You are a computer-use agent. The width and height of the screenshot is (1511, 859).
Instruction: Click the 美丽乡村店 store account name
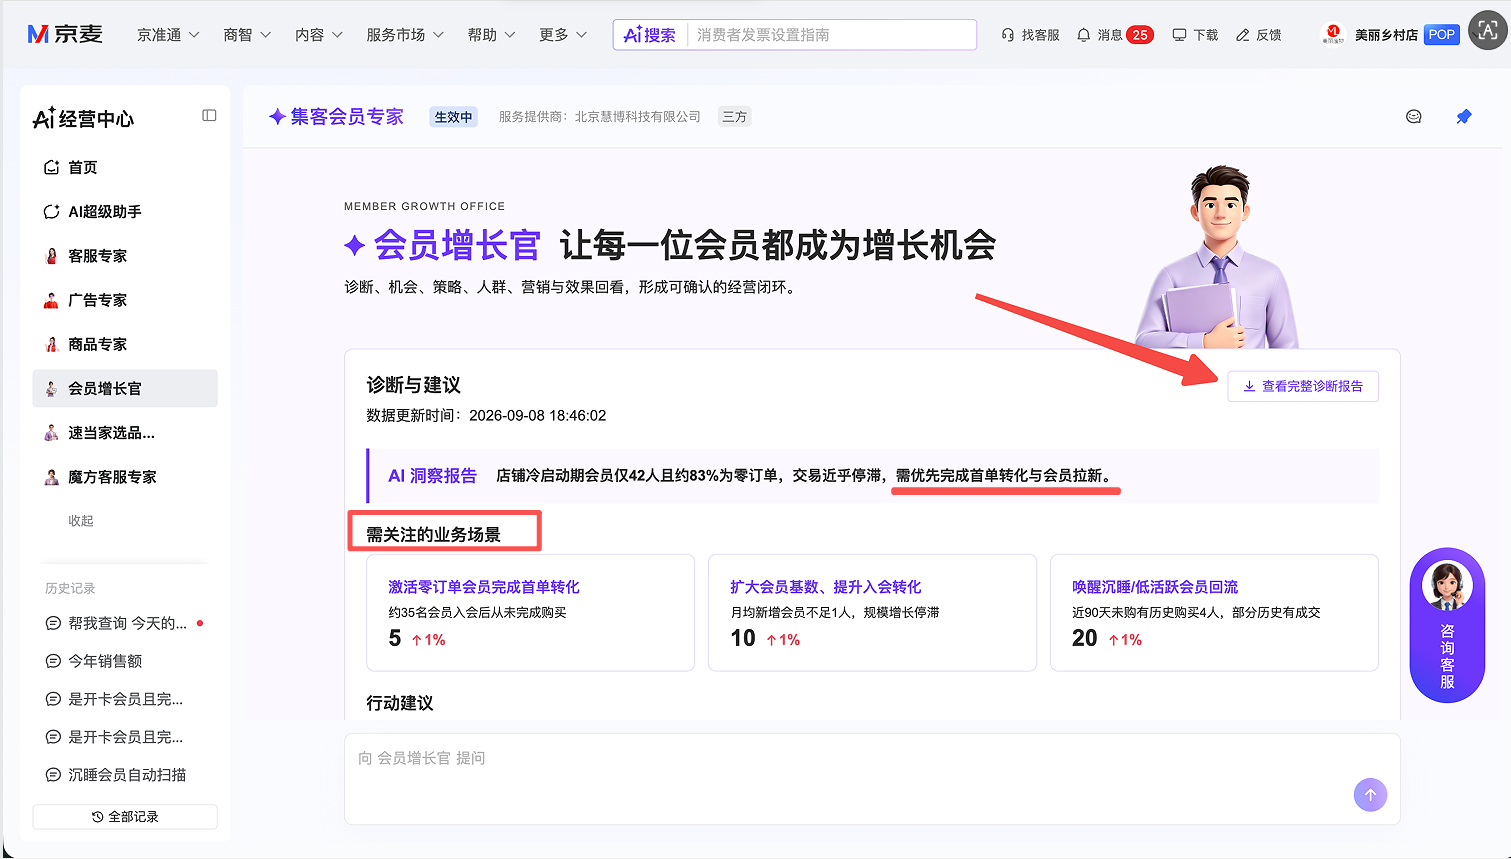[1386, 35]
